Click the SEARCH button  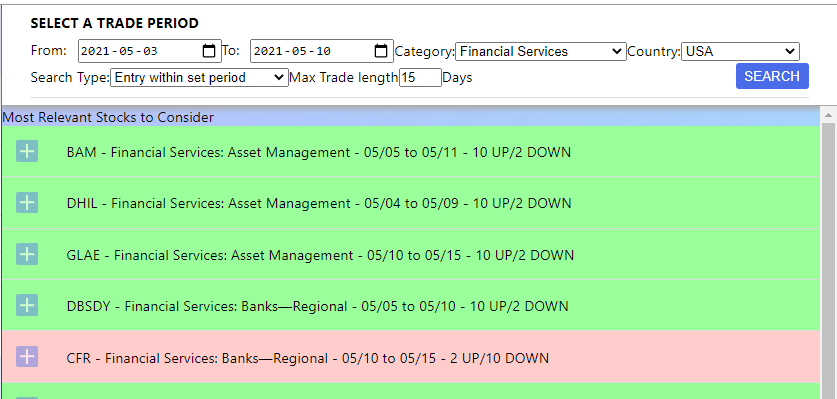[772, 76]
